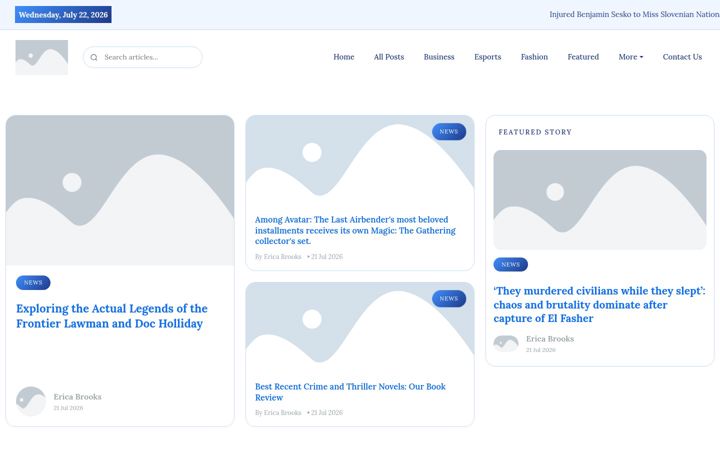Viewport: 720px width, 450px height.
Task: Click NEWS badge on Crime Thriller card
Action: (x=449, y=298)
